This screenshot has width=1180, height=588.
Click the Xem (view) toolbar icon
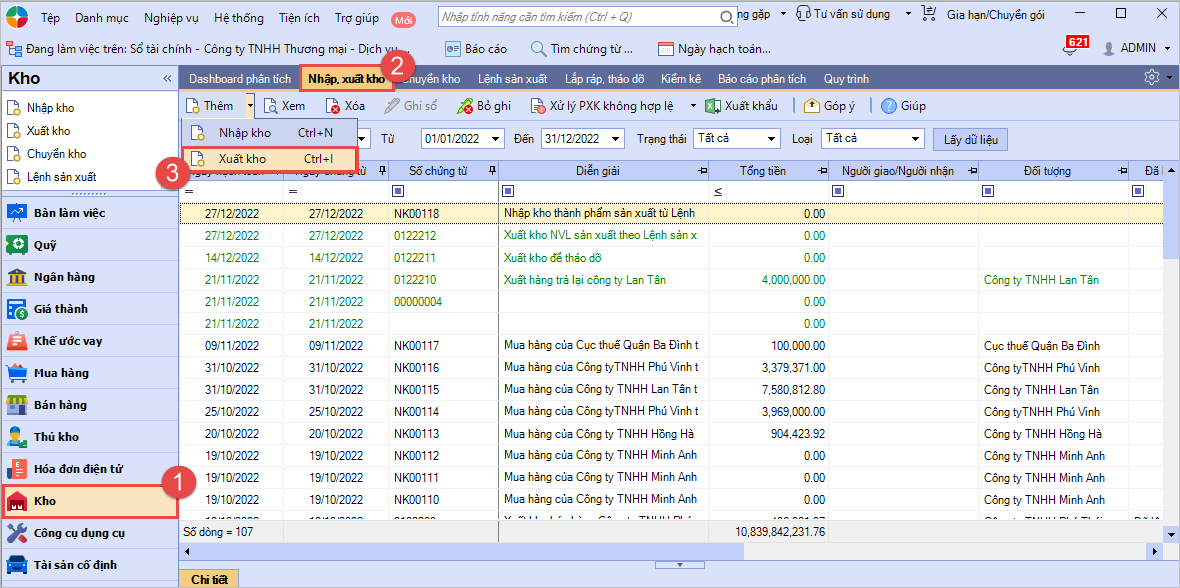tap(270, 106)
